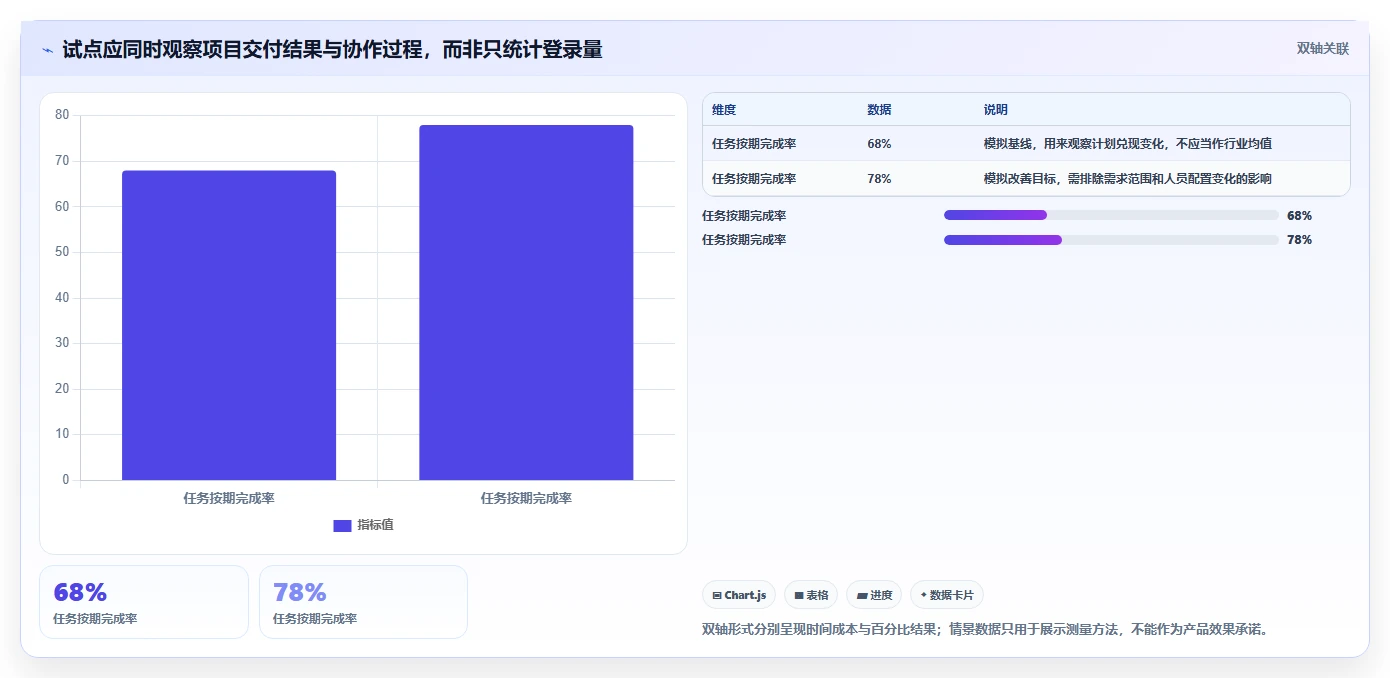This screenshot has width=1390, height=678.
Task: Click the 68% cell in the table
Action: [879, 144]
